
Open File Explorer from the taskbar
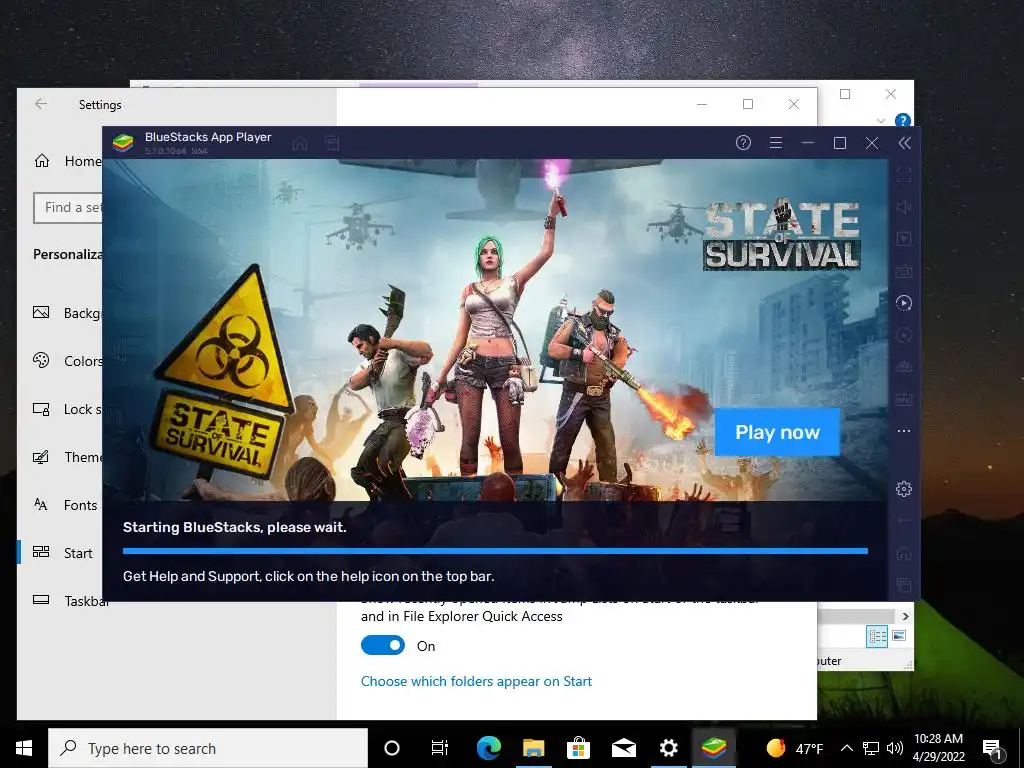click(534, 748)
